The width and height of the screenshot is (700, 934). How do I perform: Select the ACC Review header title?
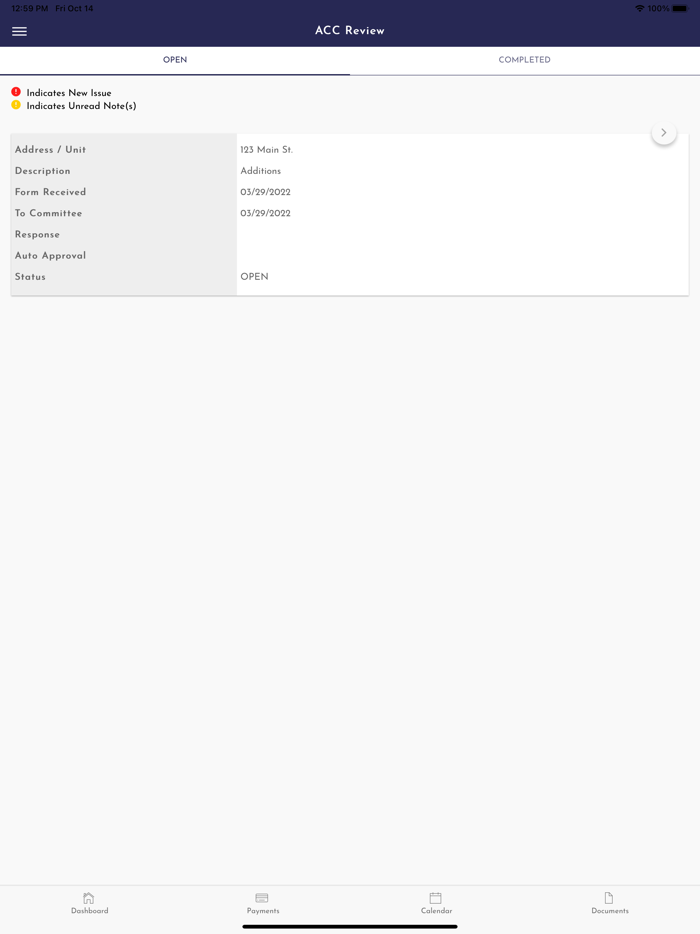350,31
